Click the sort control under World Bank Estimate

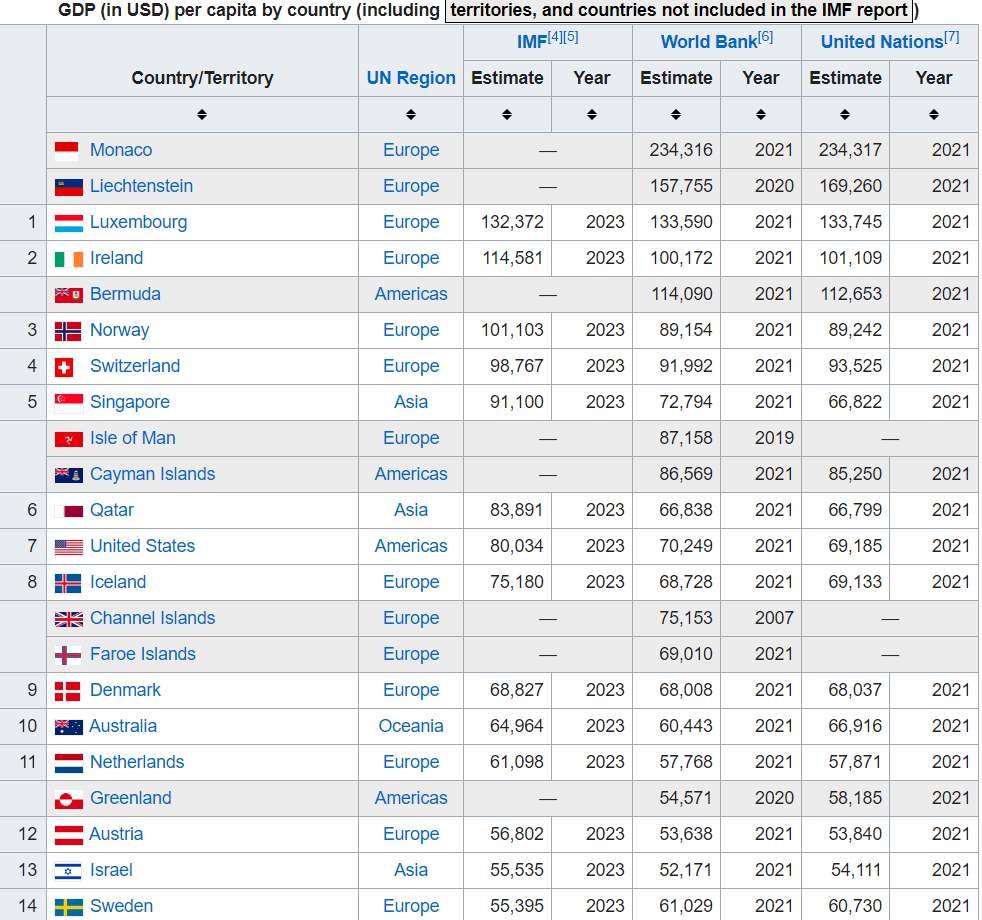tap(676, 114)
